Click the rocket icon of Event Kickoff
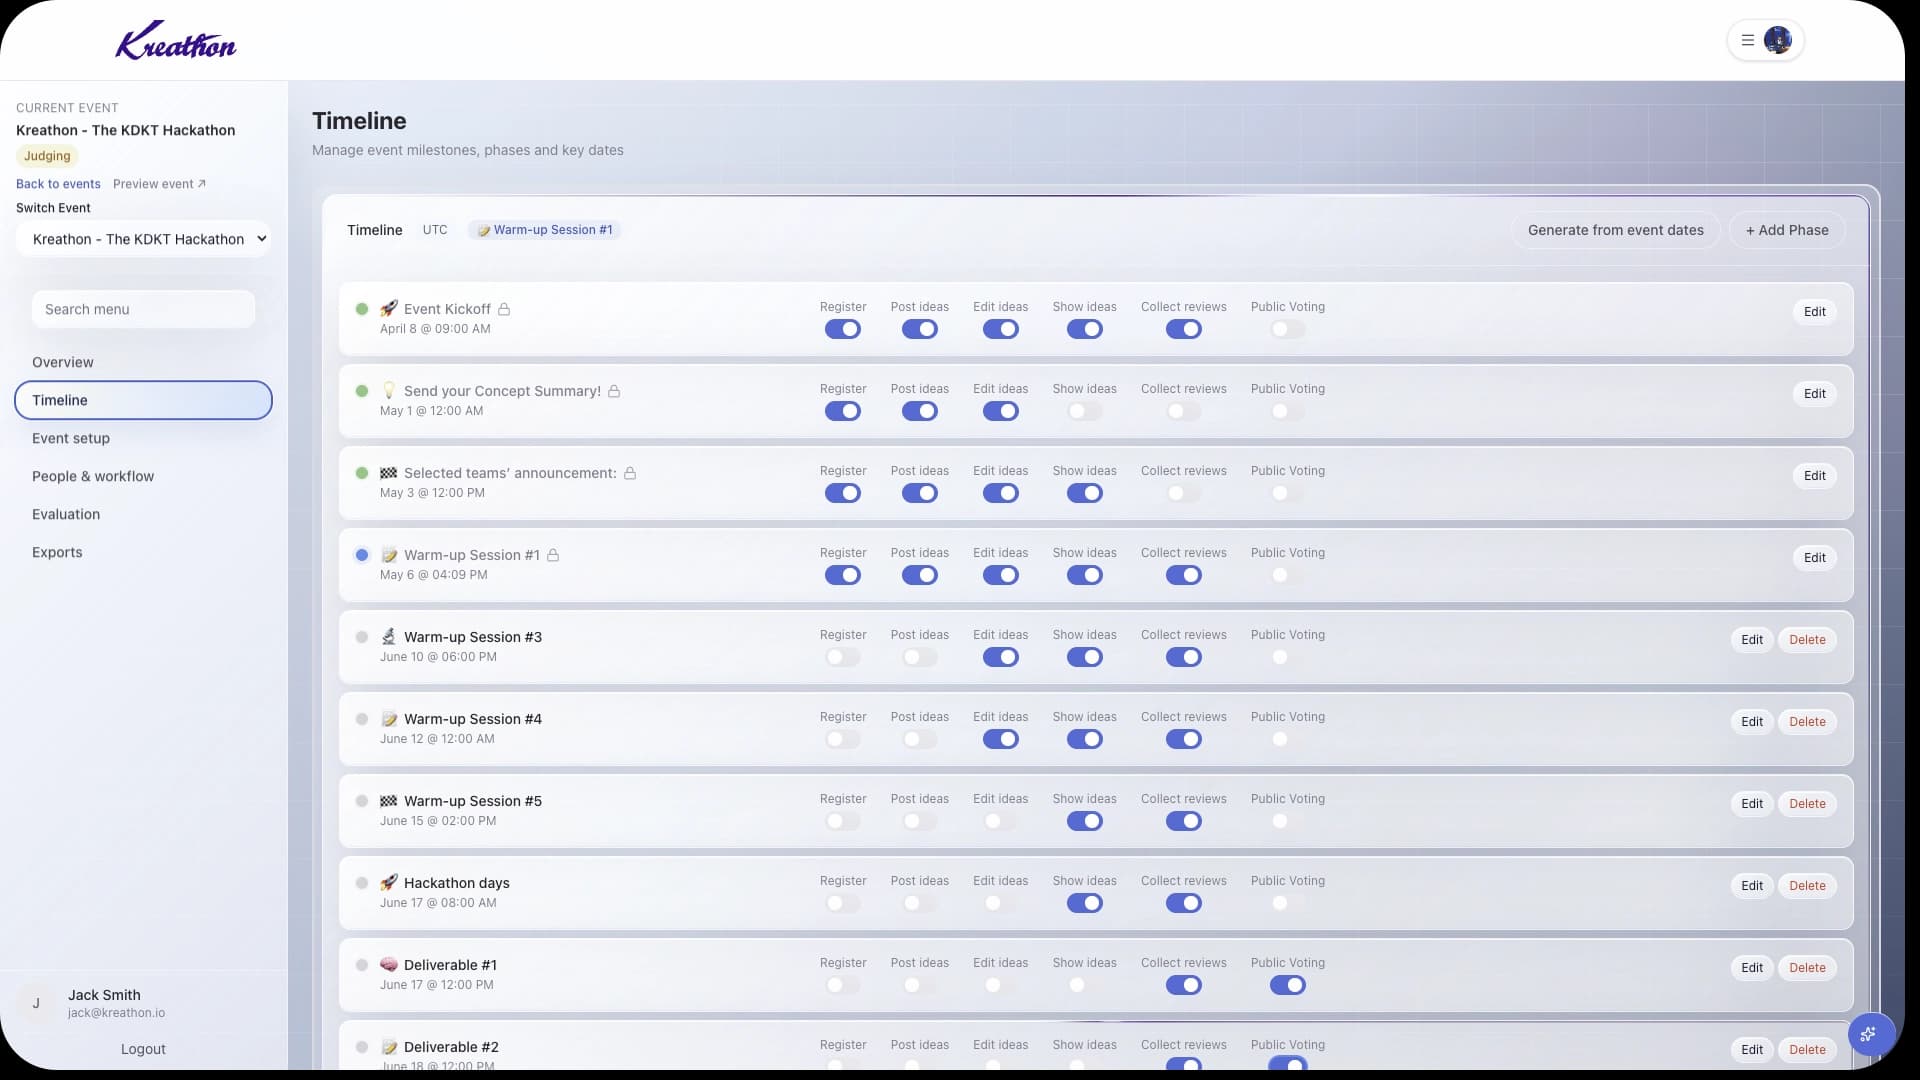Screen dimensions: 1920x1080 click(x=389, y=308)
